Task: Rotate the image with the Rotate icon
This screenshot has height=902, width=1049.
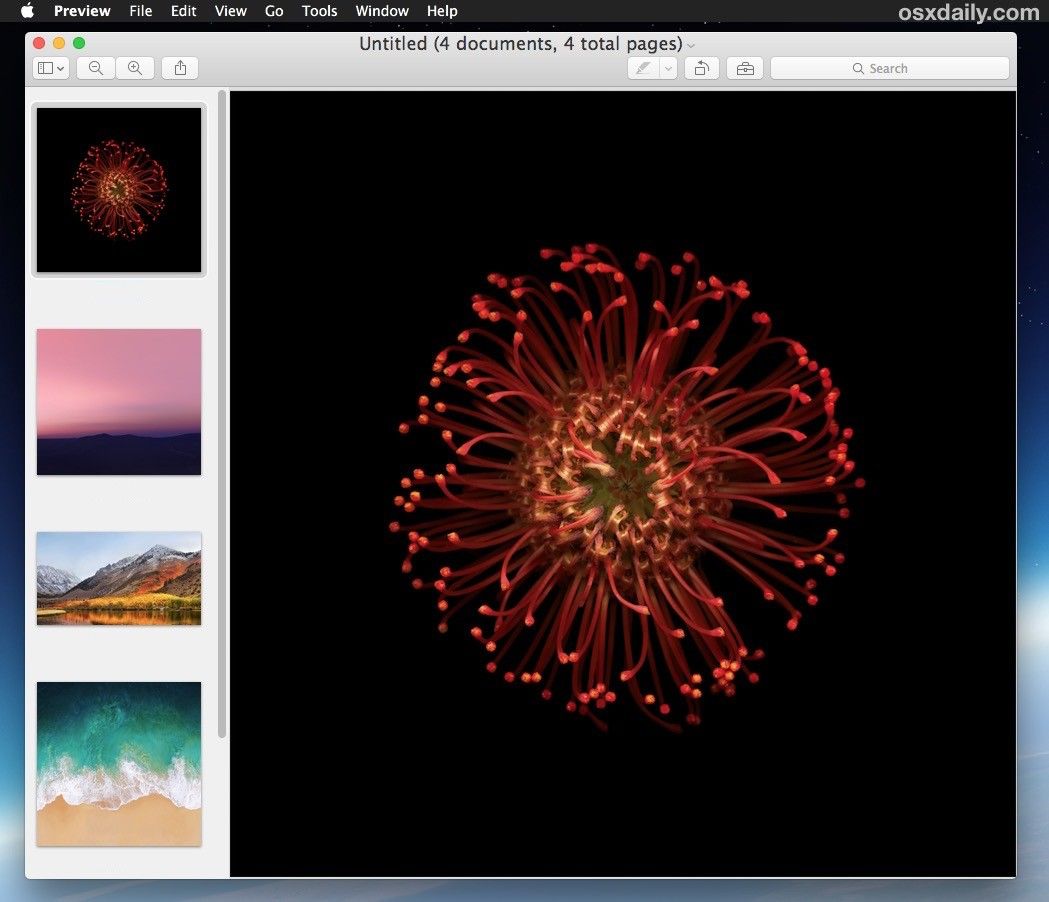Action: (x=702, y=68)
